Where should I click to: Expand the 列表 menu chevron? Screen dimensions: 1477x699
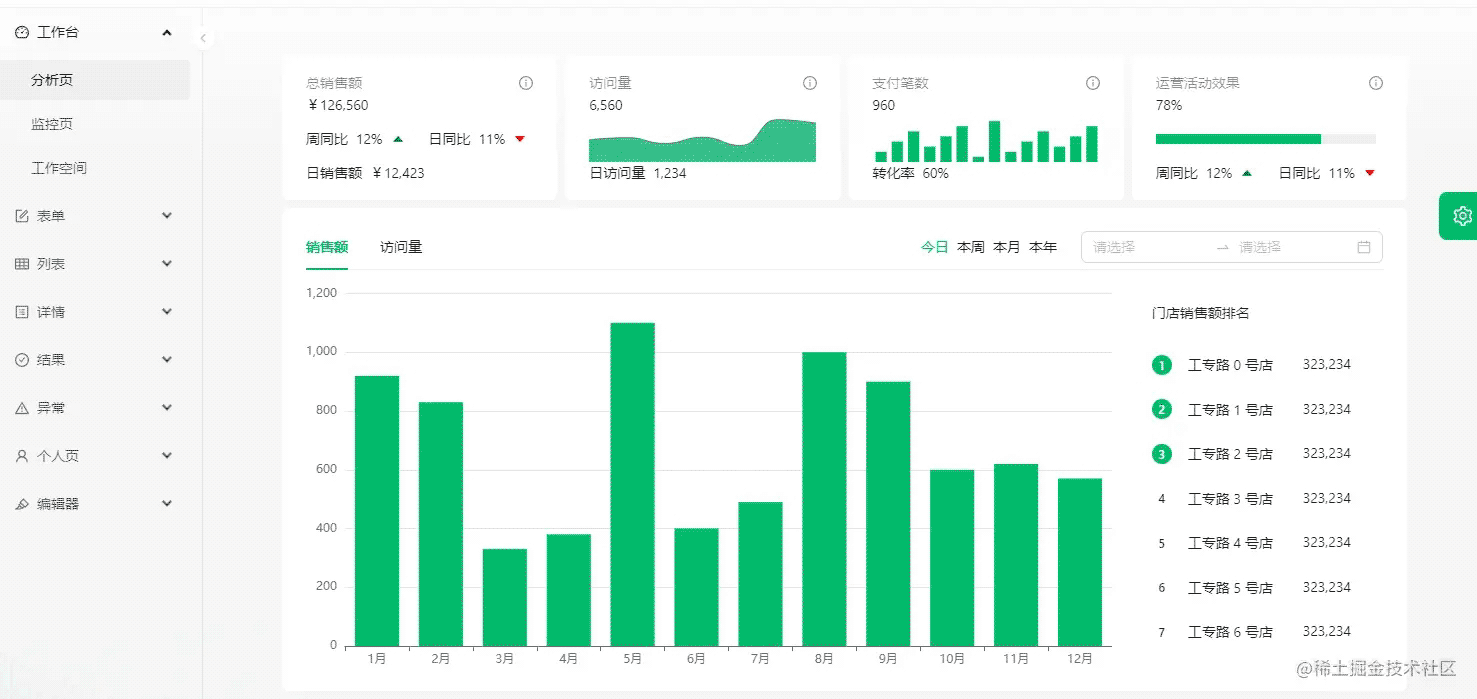click(x=167, y=264)
